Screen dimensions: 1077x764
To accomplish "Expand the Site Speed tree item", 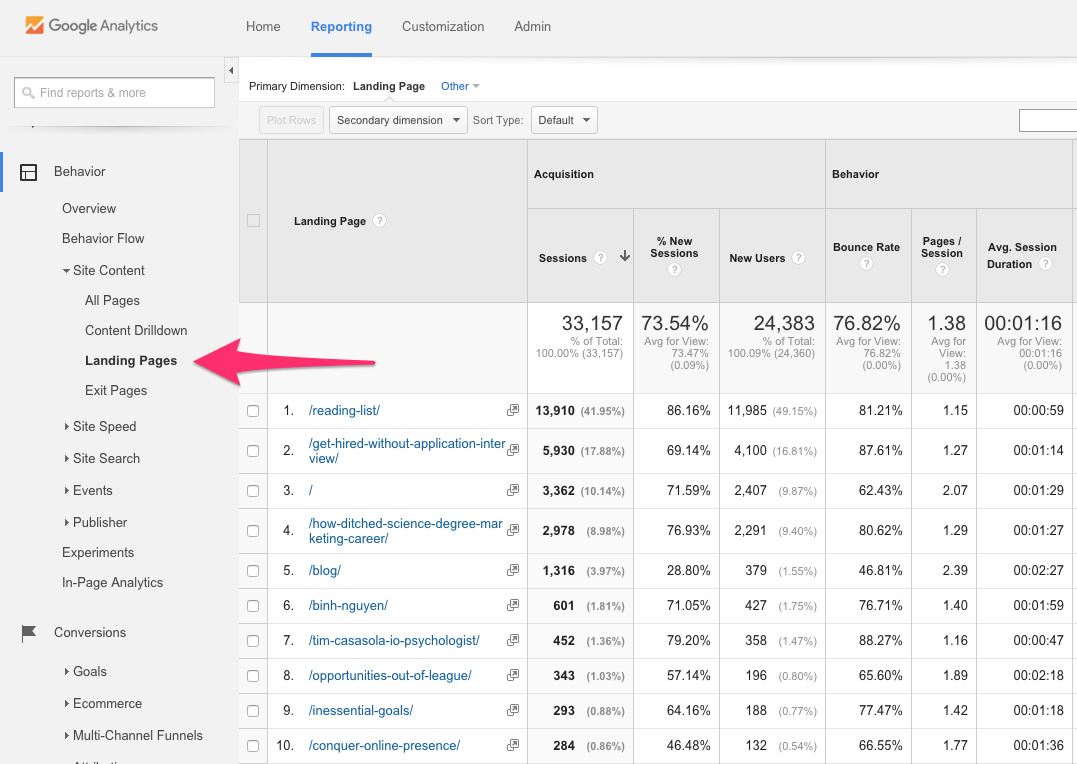I will point(104,427).
